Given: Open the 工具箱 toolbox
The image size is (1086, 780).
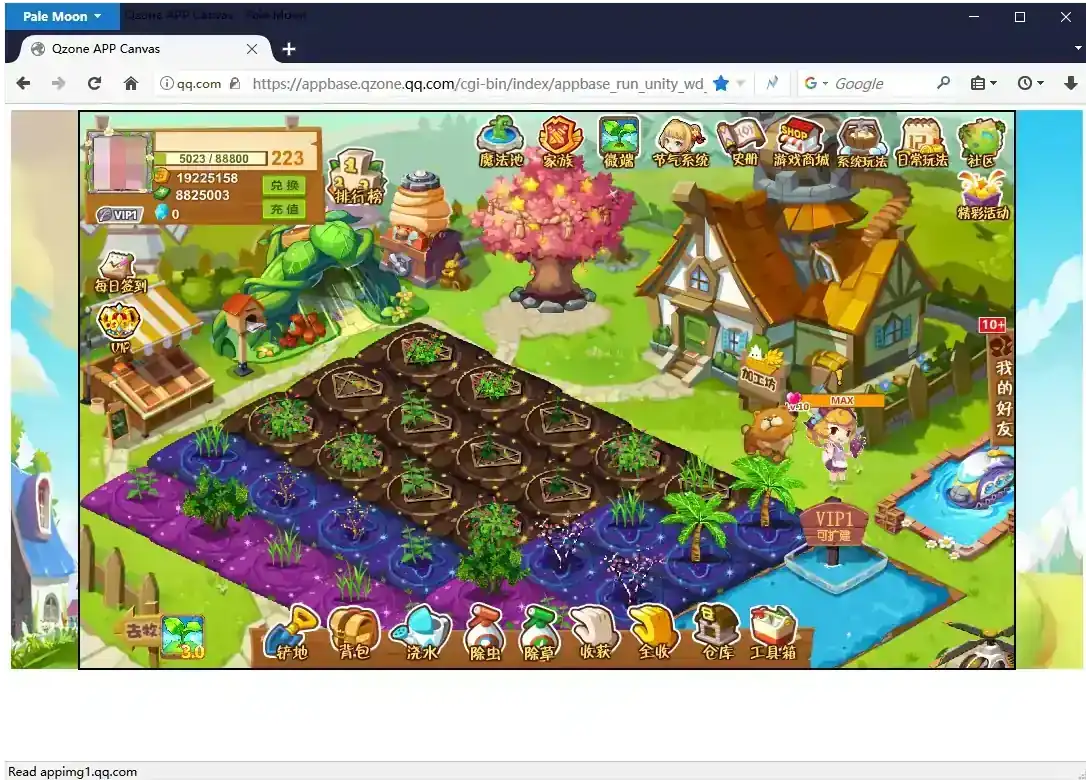Looking at the screenshot, I should click(x=773, y=632).
